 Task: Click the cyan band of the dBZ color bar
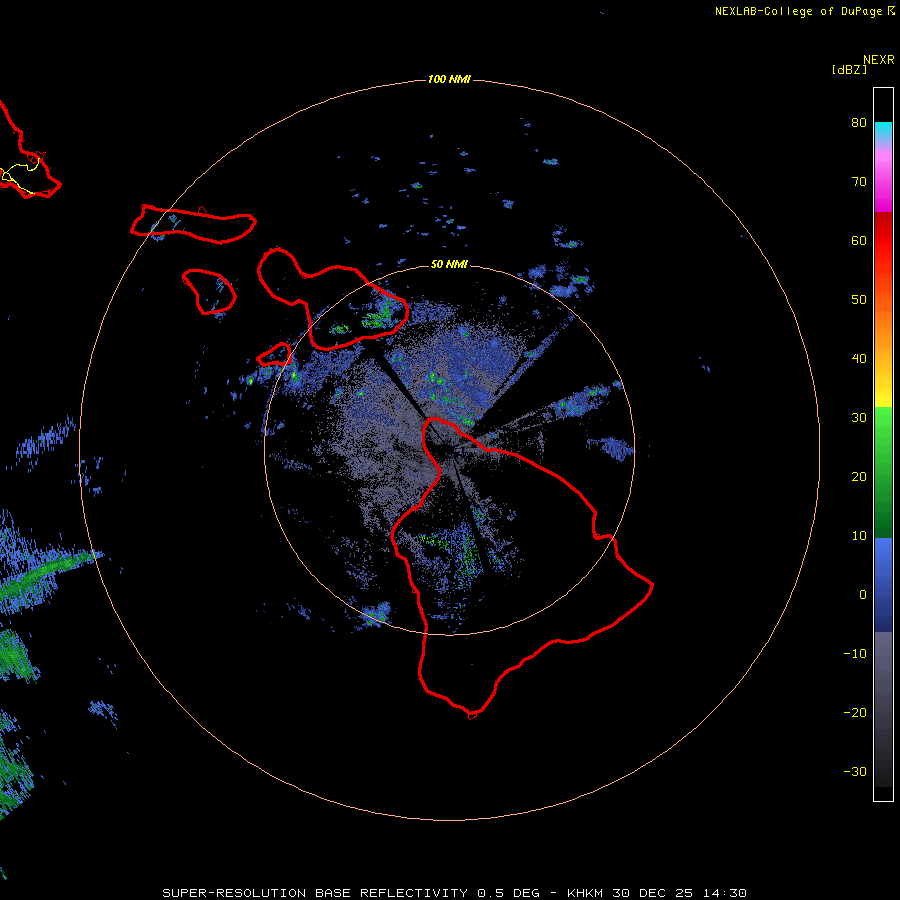883,130
